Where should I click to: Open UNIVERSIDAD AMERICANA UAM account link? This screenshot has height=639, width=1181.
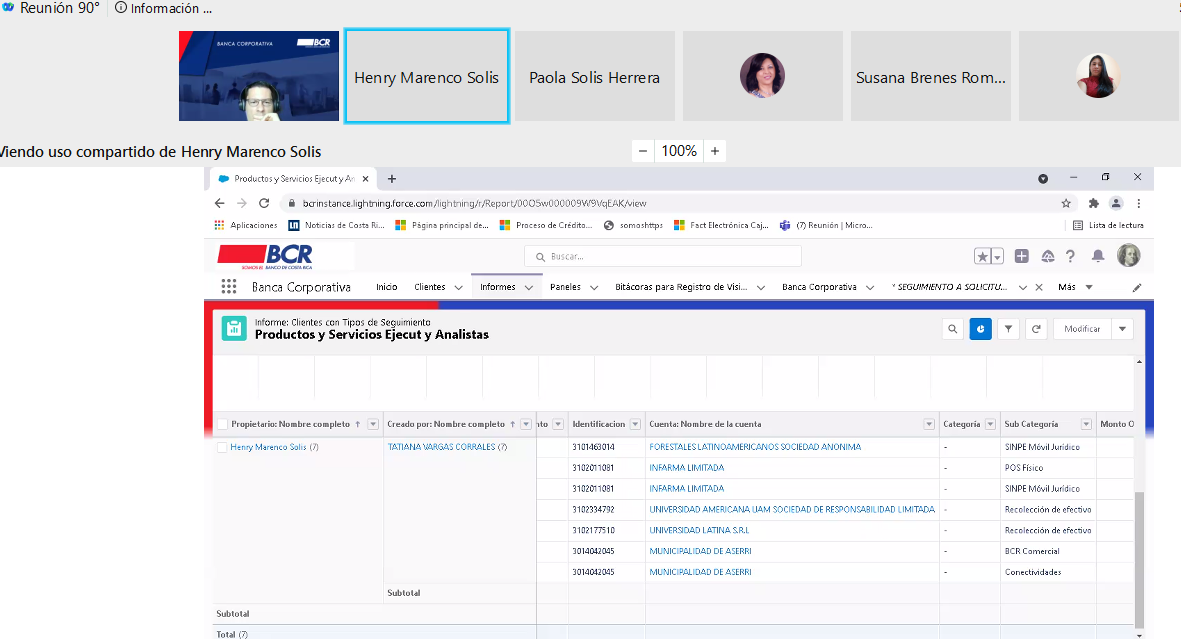coord(792,509)
